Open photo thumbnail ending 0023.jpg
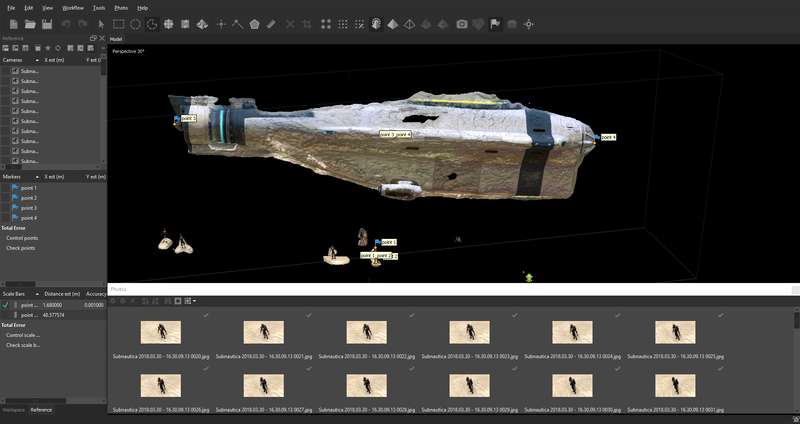The width and height of the screenshot is (800, 424). (469, 332)
